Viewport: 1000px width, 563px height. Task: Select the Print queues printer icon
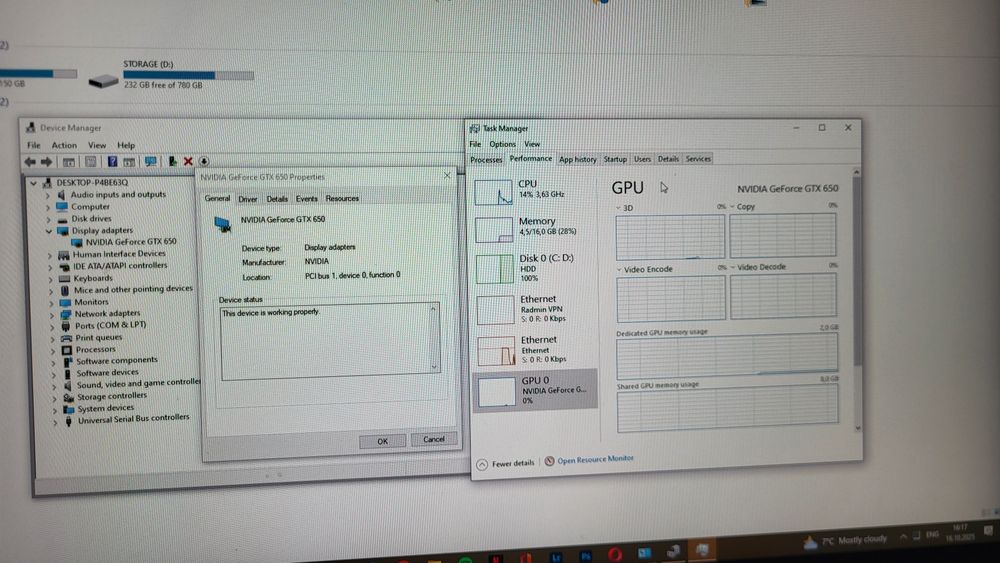click(66, 338)
